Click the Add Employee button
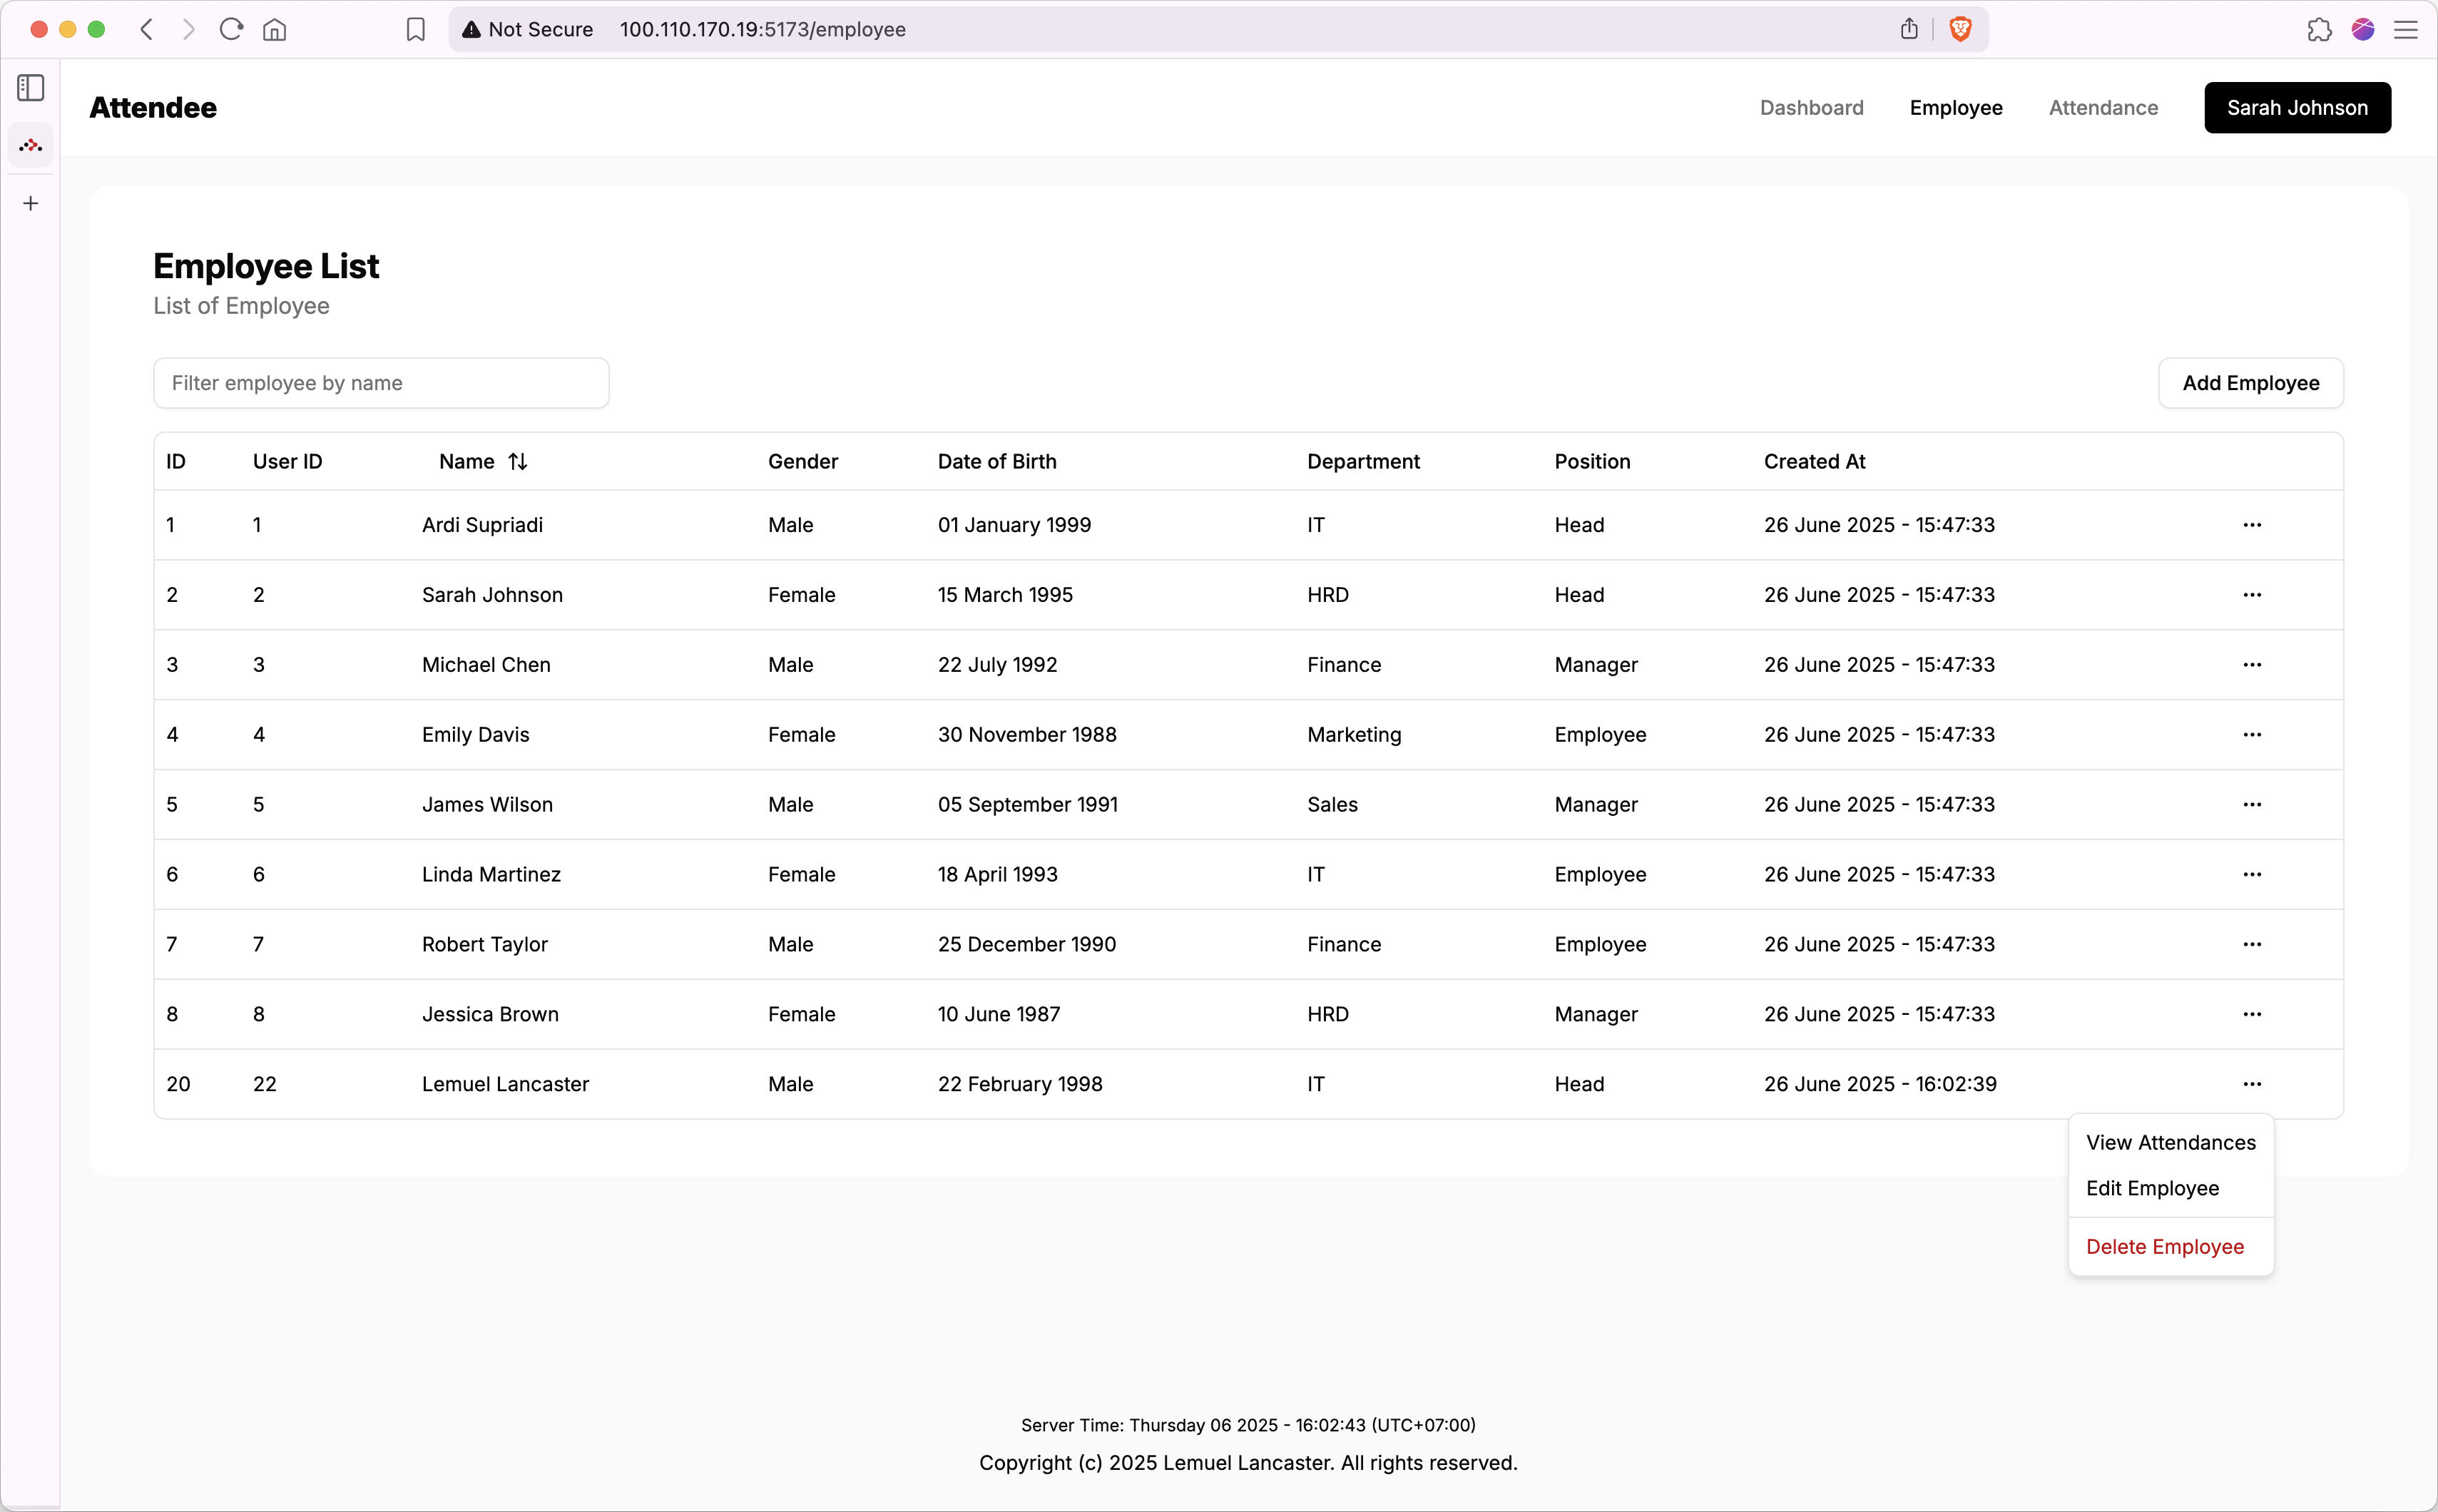 tap(2250, 382)
